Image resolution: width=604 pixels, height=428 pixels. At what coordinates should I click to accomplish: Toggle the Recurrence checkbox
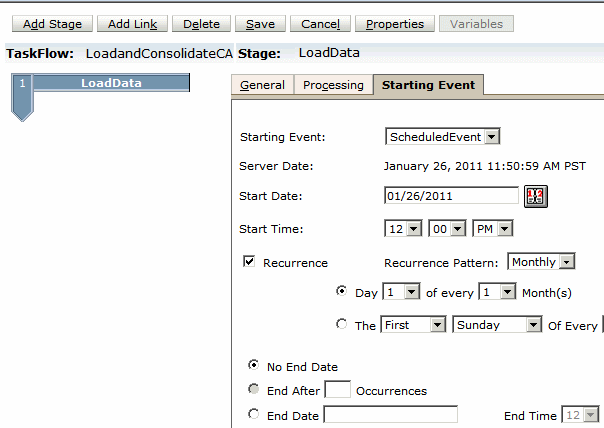click(249, 262)
